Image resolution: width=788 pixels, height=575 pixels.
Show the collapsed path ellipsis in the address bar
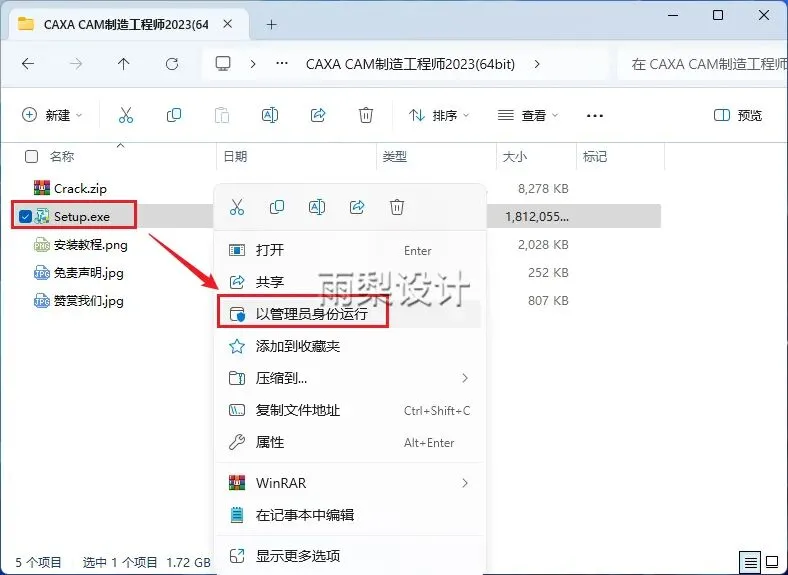click(x=282, y=64)
